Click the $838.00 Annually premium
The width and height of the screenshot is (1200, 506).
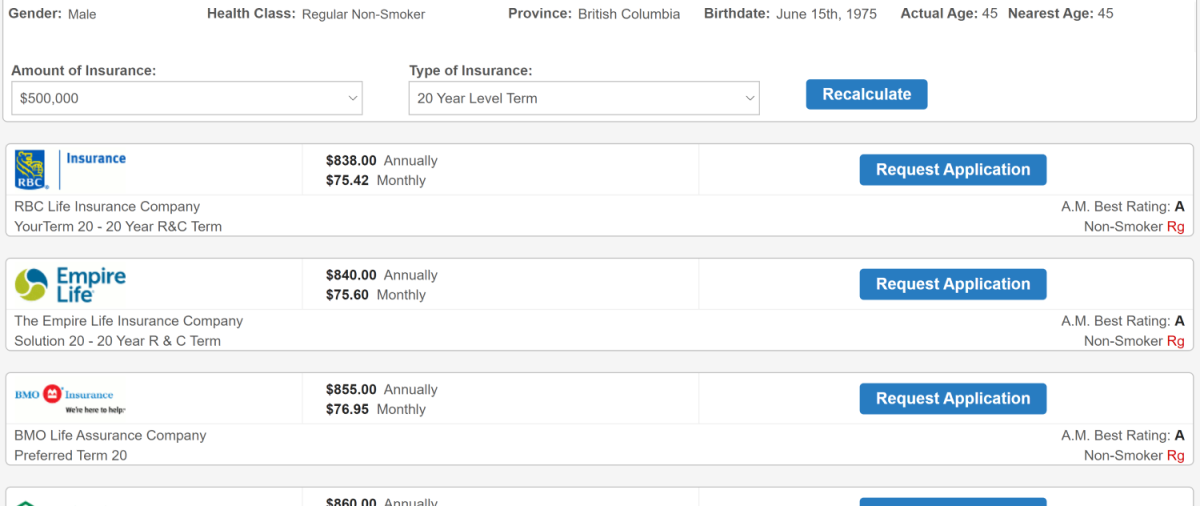tap(382, 160)
